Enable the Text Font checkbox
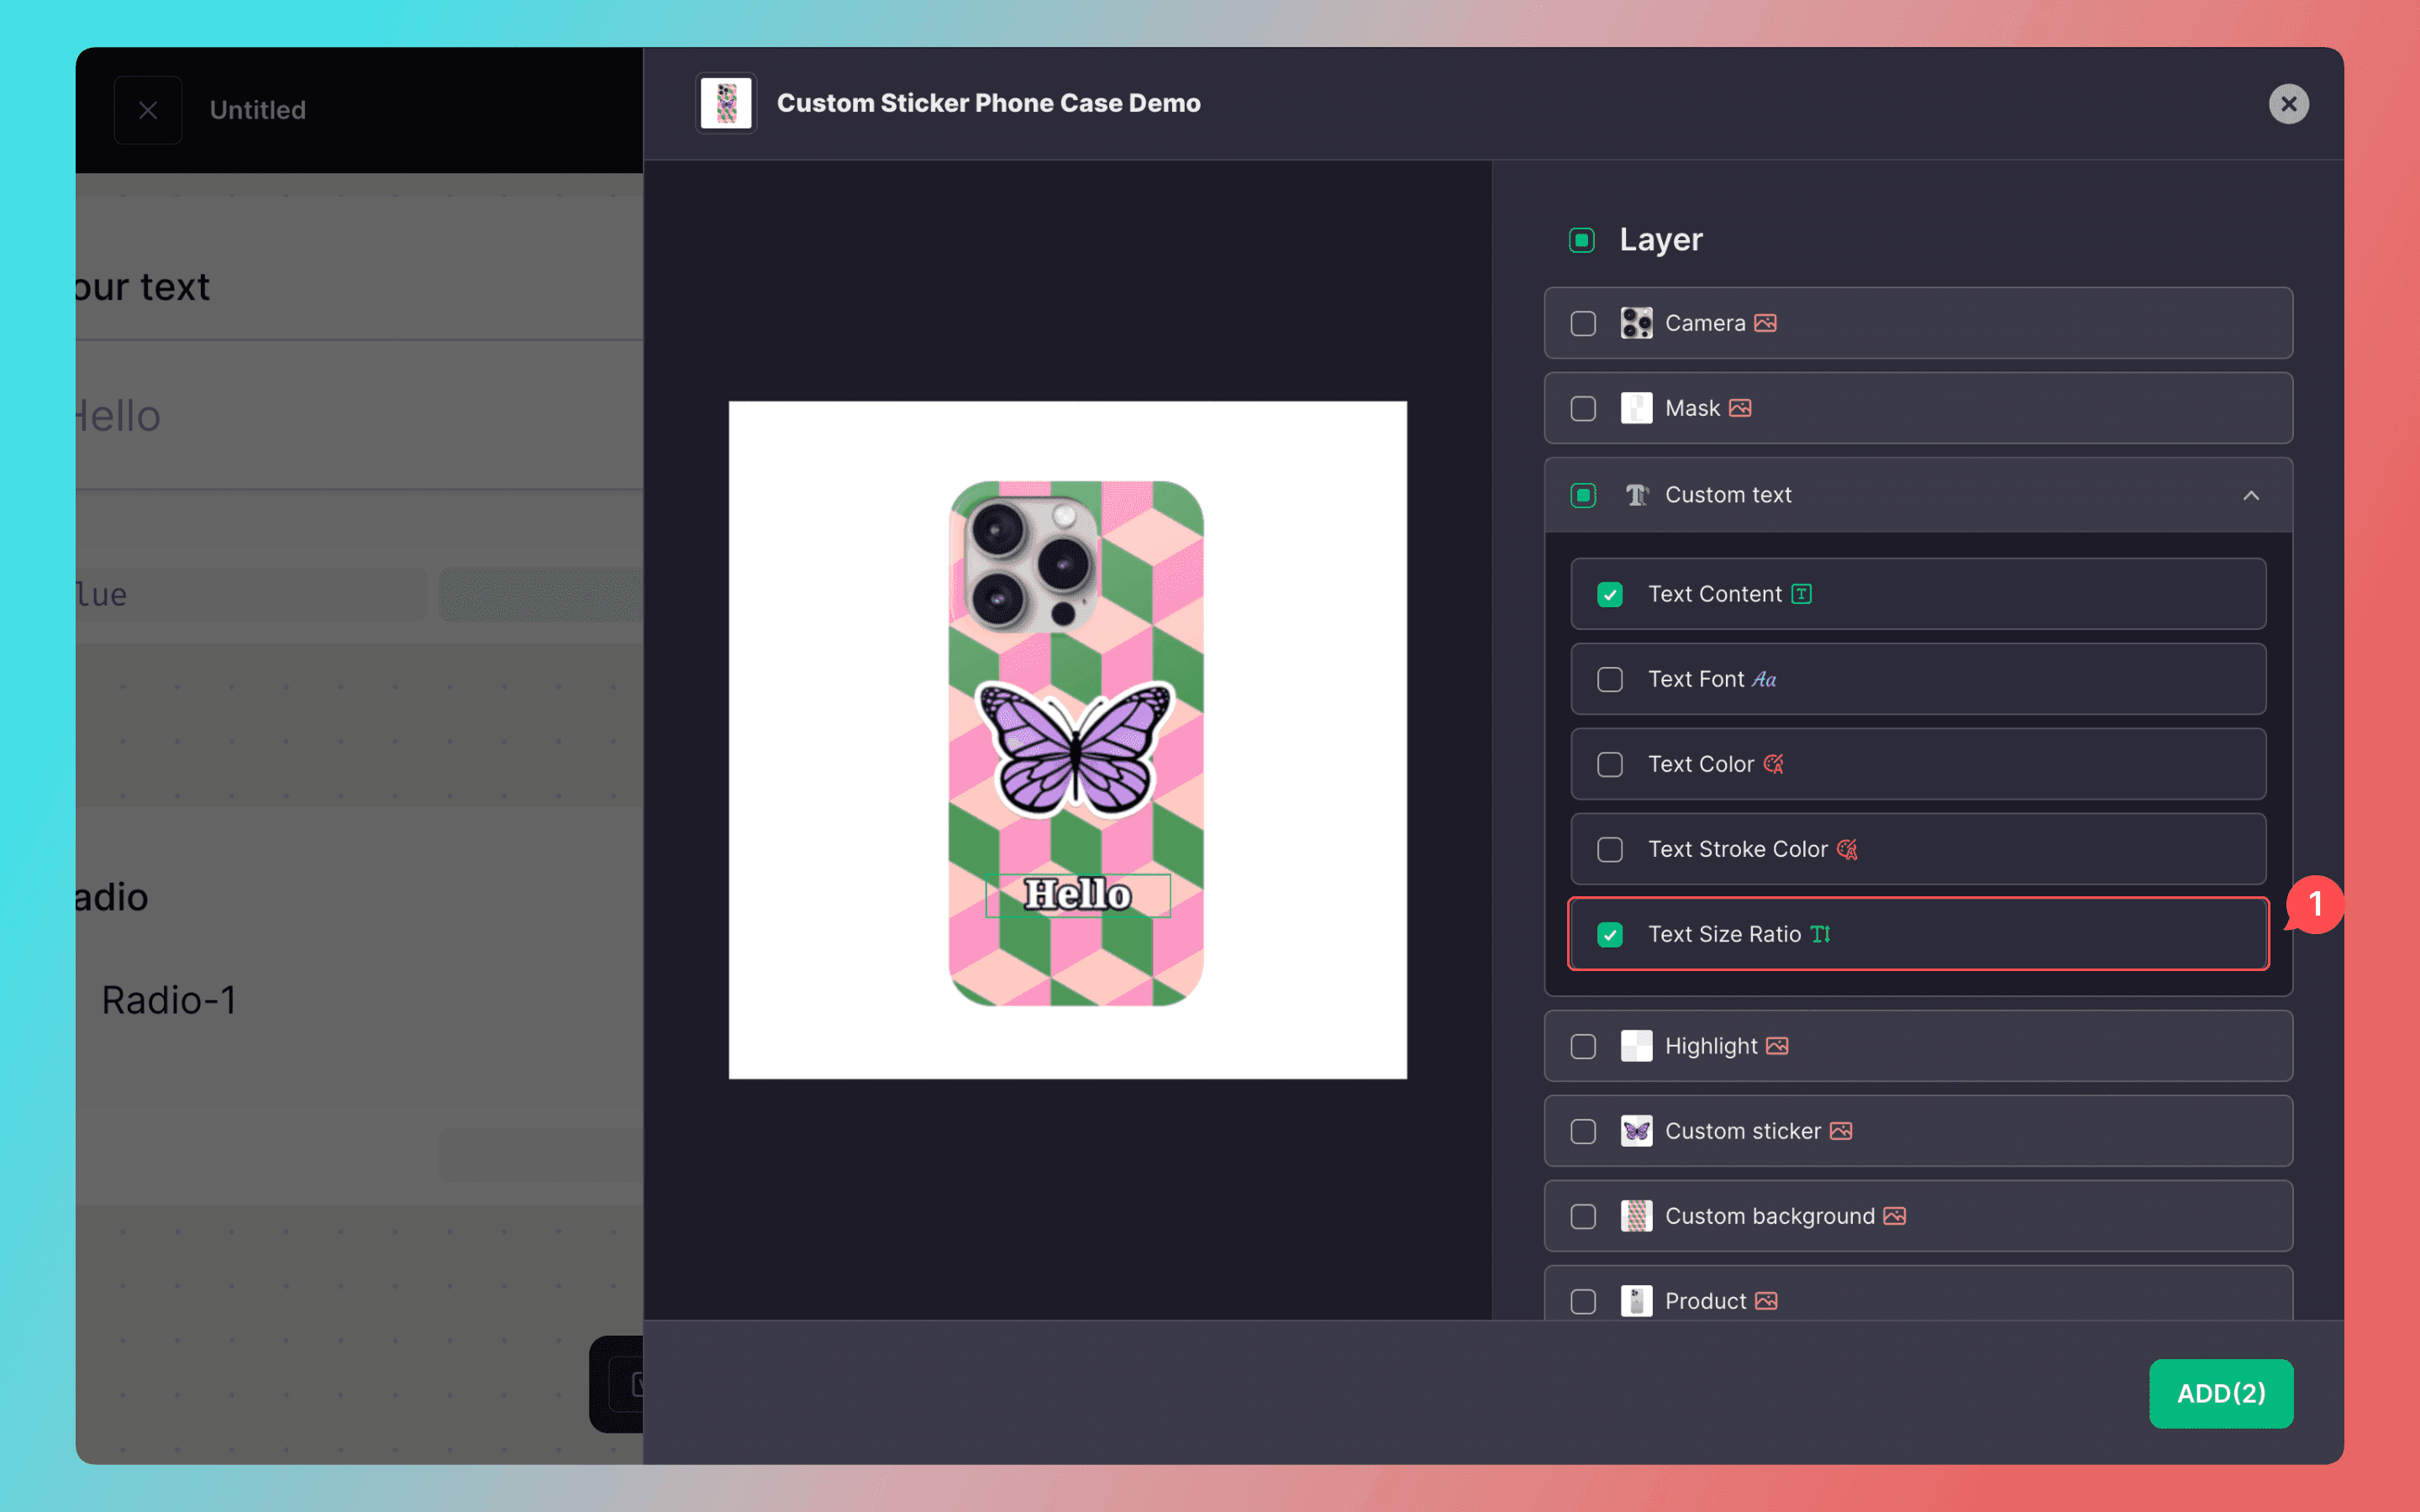Viewport: 2420px width, 1512px height. tap(1610, 680)
